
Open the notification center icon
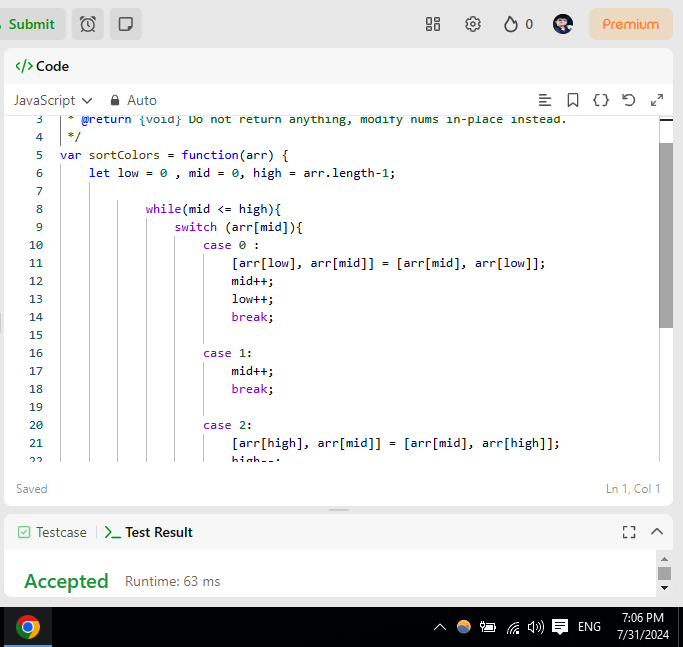tap(560, 627)
